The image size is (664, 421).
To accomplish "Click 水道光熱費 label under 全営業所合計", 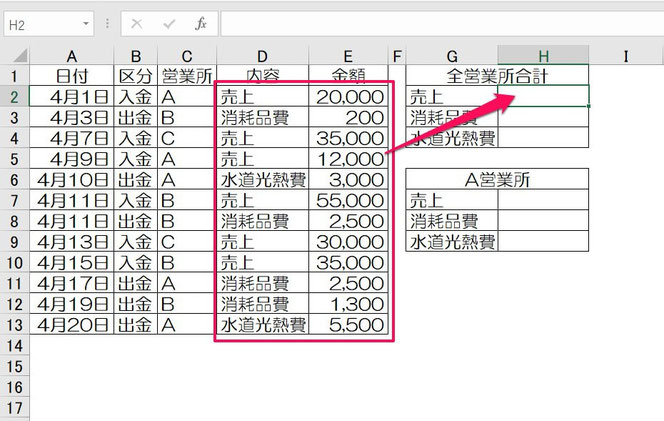I will pyautogui.click(x=452, y=138).
